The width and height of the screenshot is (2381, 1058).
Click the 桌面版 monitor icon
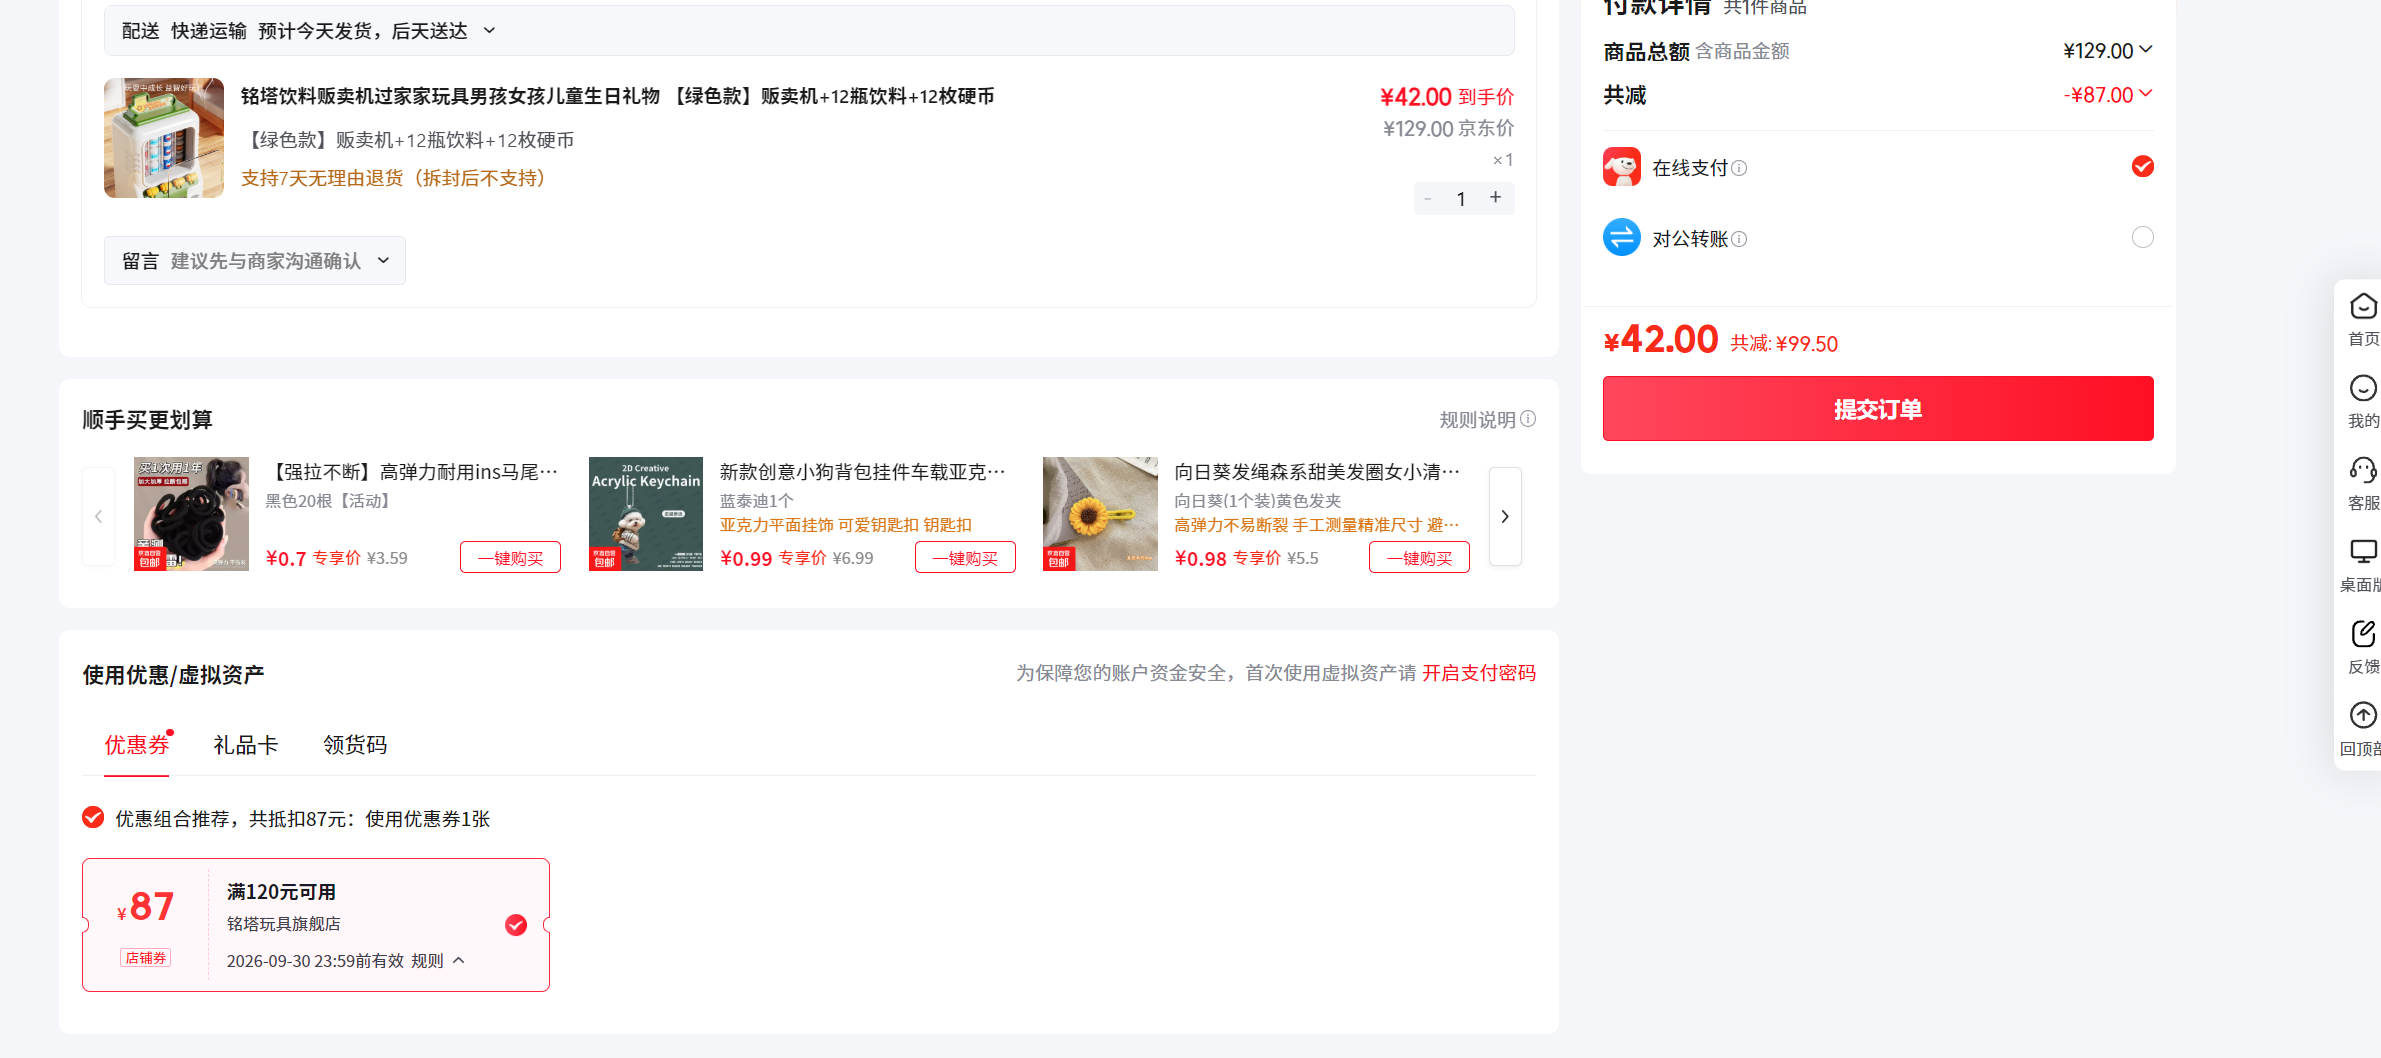point(2363,552)
